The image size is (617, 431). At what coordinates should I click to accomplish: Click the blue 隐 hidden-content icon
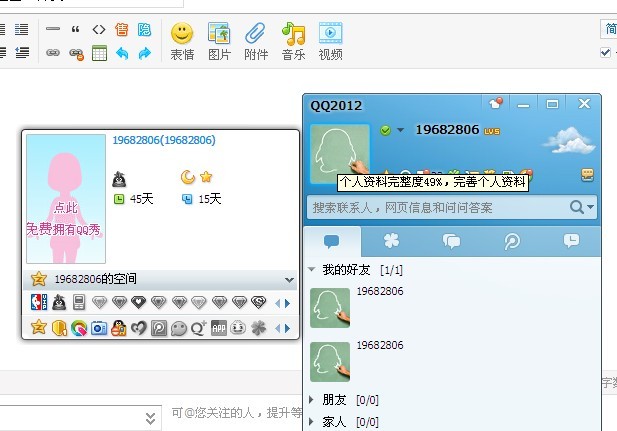coord(144,30)
